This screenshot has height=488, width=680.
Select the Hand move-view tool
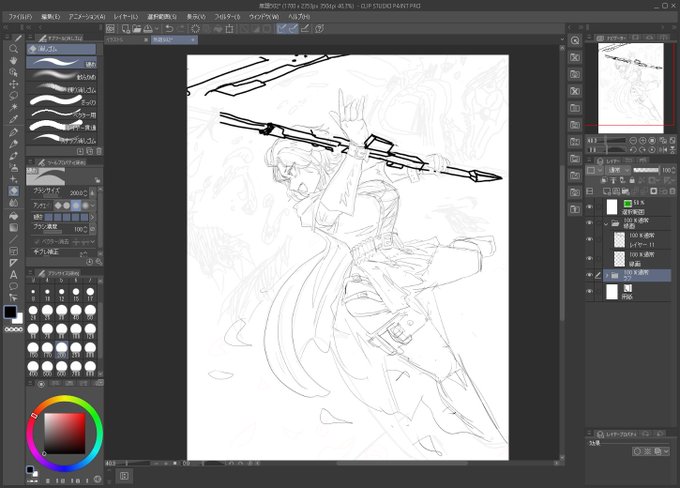[x=13, y=60]
